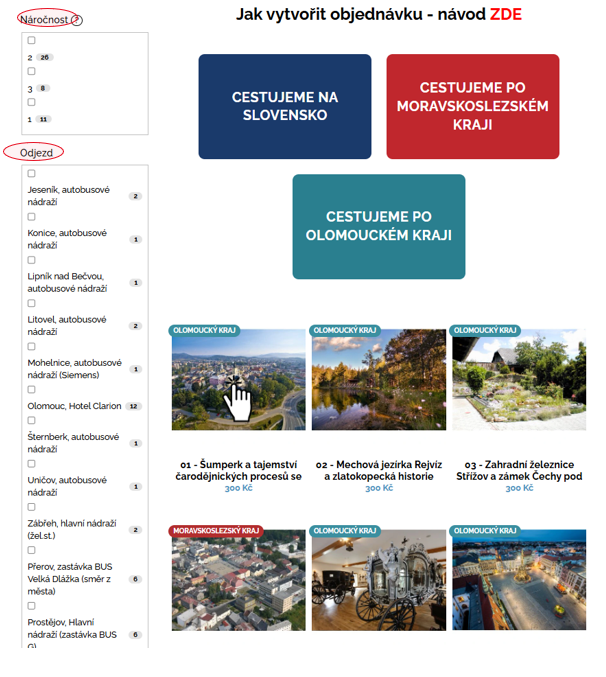Click the count badge 26 for difficulty 2
Viewport: 606px width, 677px height.
click(x=45, y=58)
